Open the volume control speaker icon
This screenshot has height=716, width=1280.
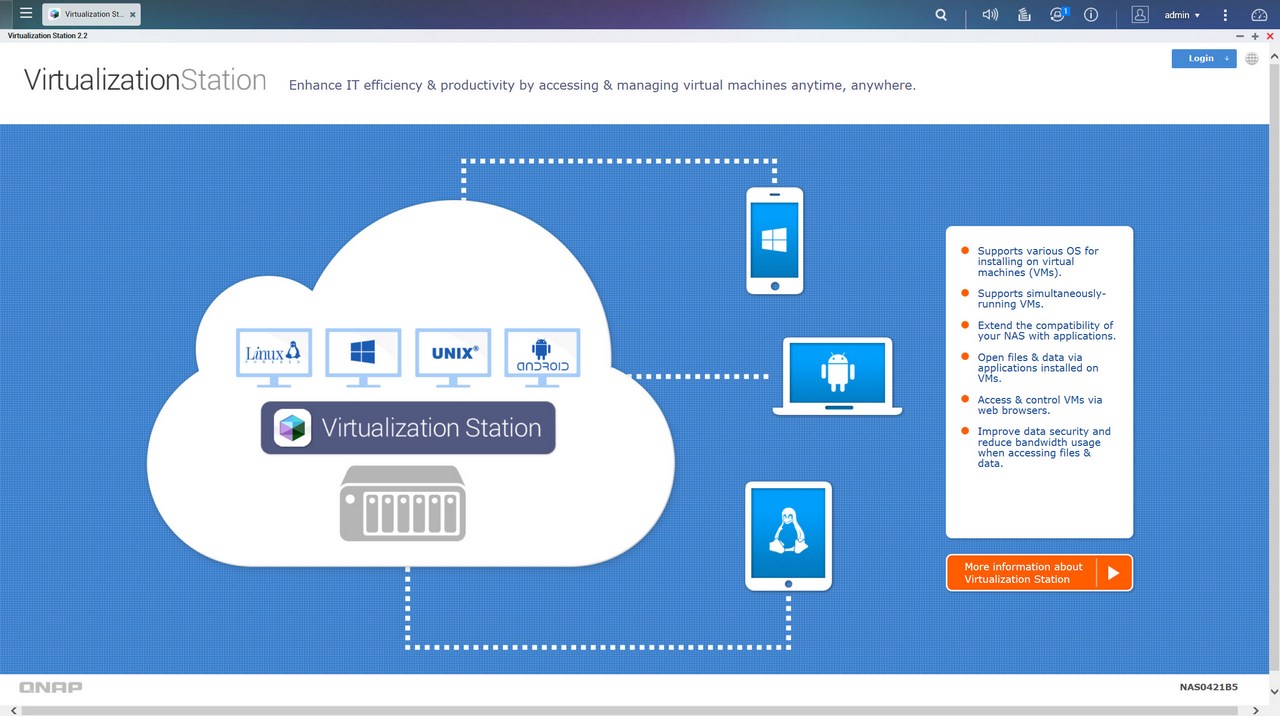click(x=990, y=15)
